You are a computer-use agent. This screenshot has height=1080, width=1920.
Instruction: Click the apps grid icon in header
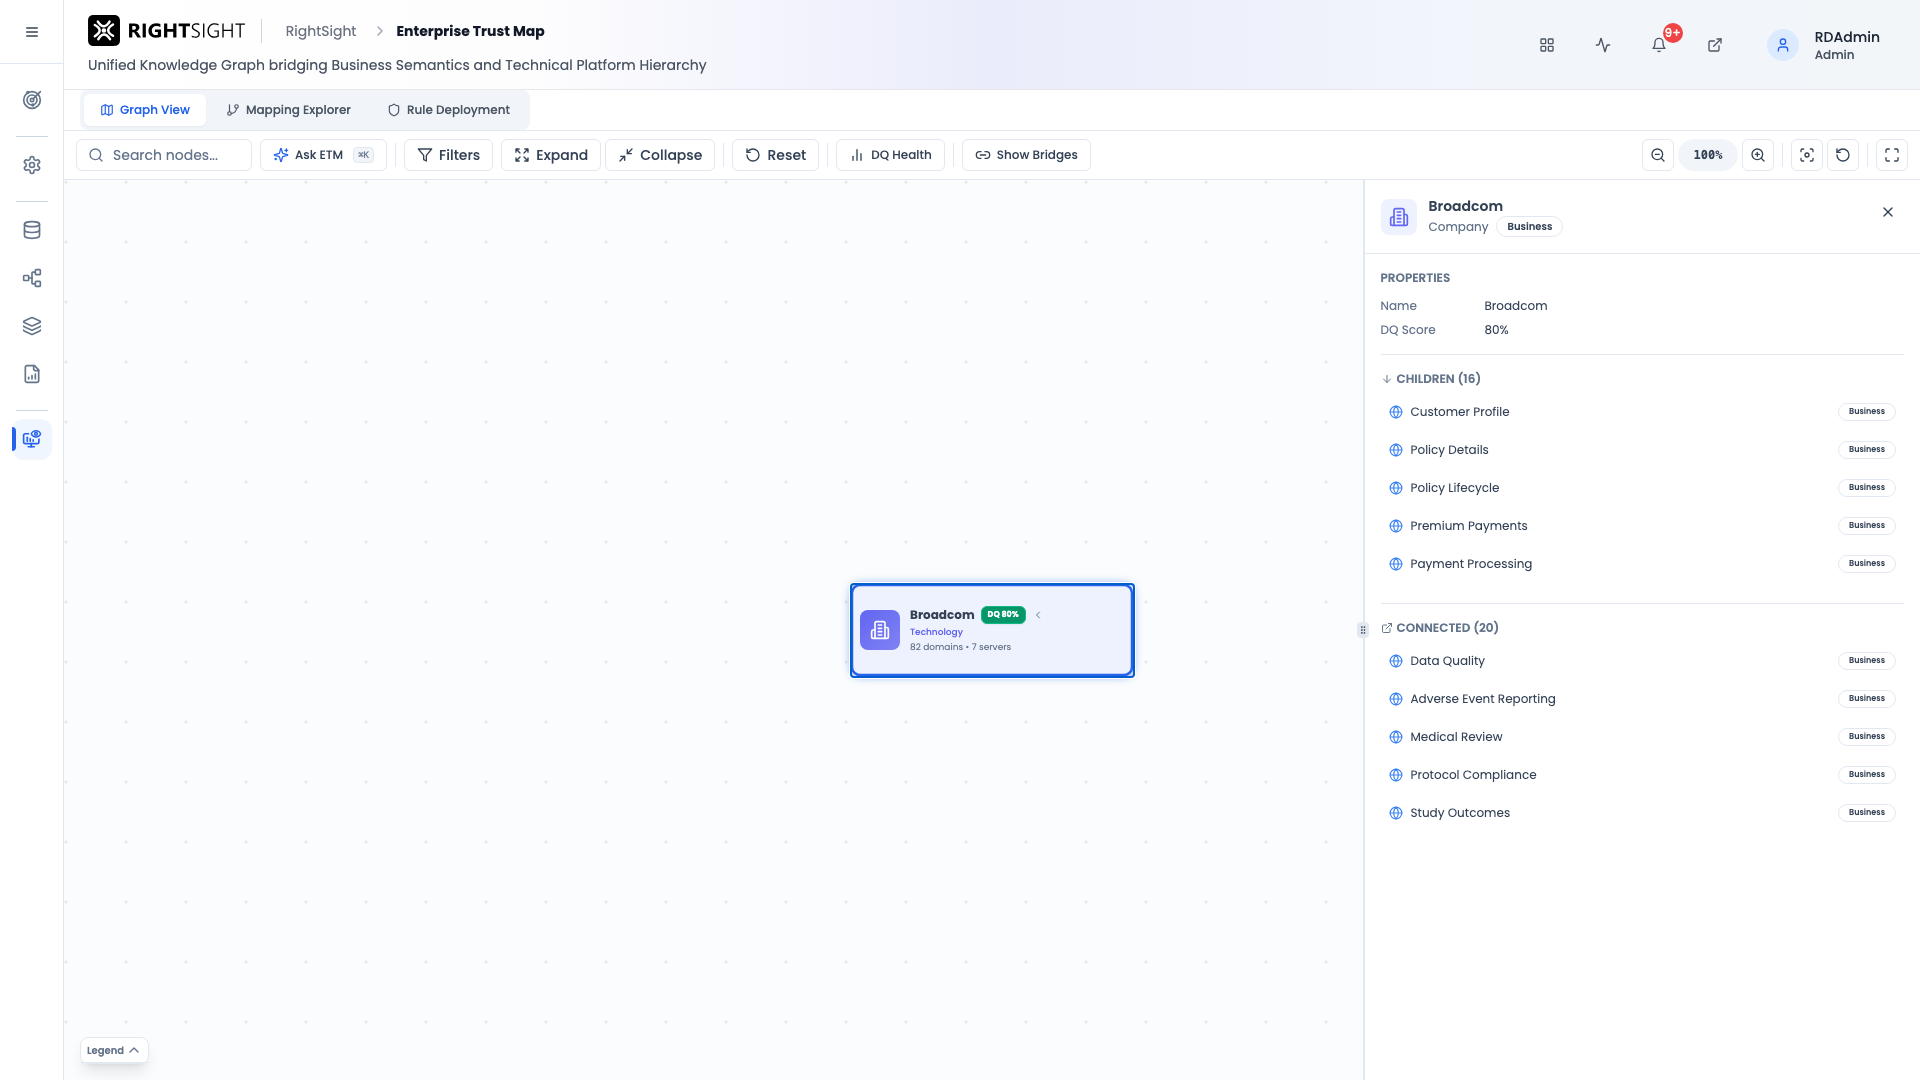coord(1547,45)
